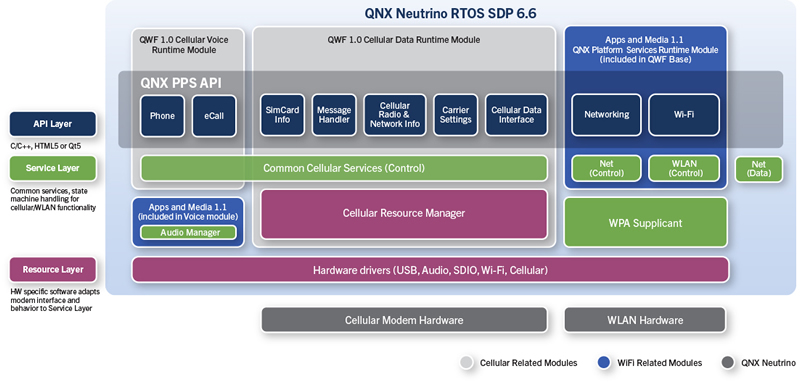Select the Cellular Resource Manager block
The image size is (800, 385).
(404, 214)
